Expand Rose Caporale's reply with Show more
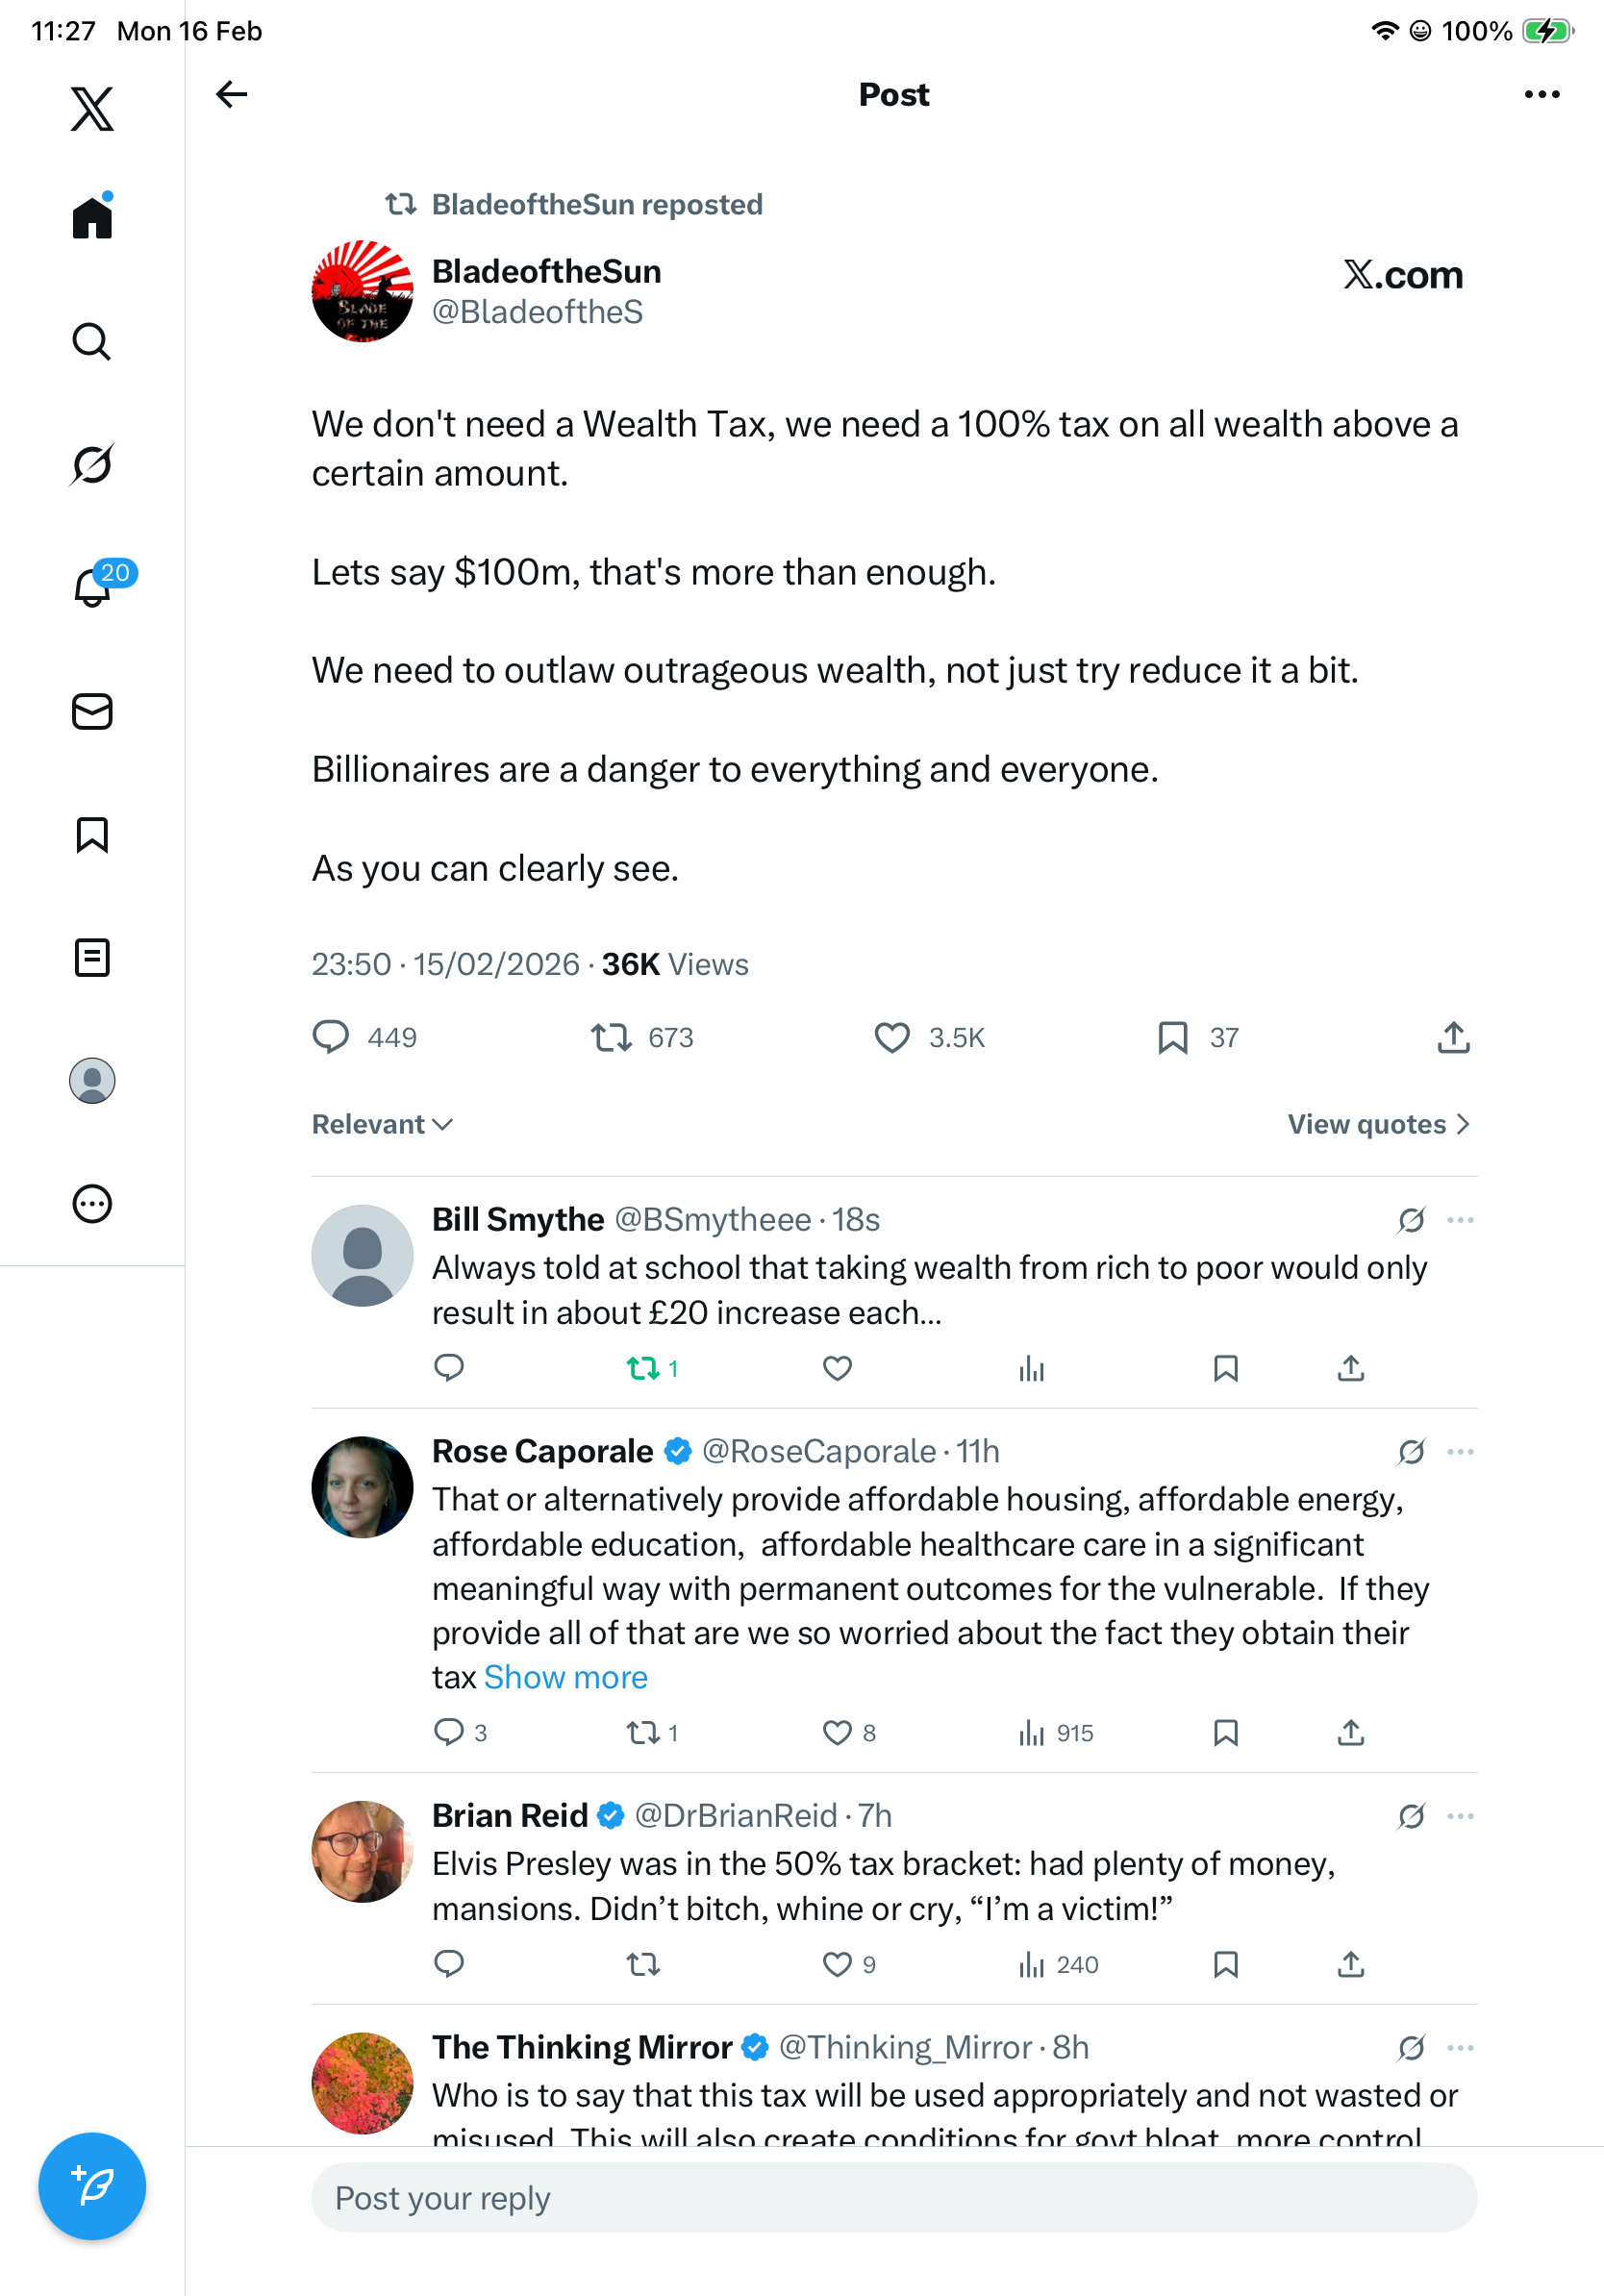 (x=565, y=1677)
